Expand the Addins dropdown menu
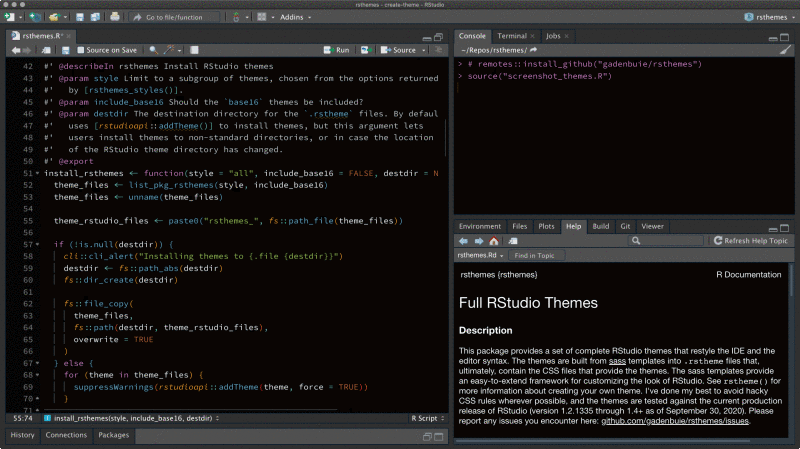This screenshot has width=800, height=449. pos(295,17)
